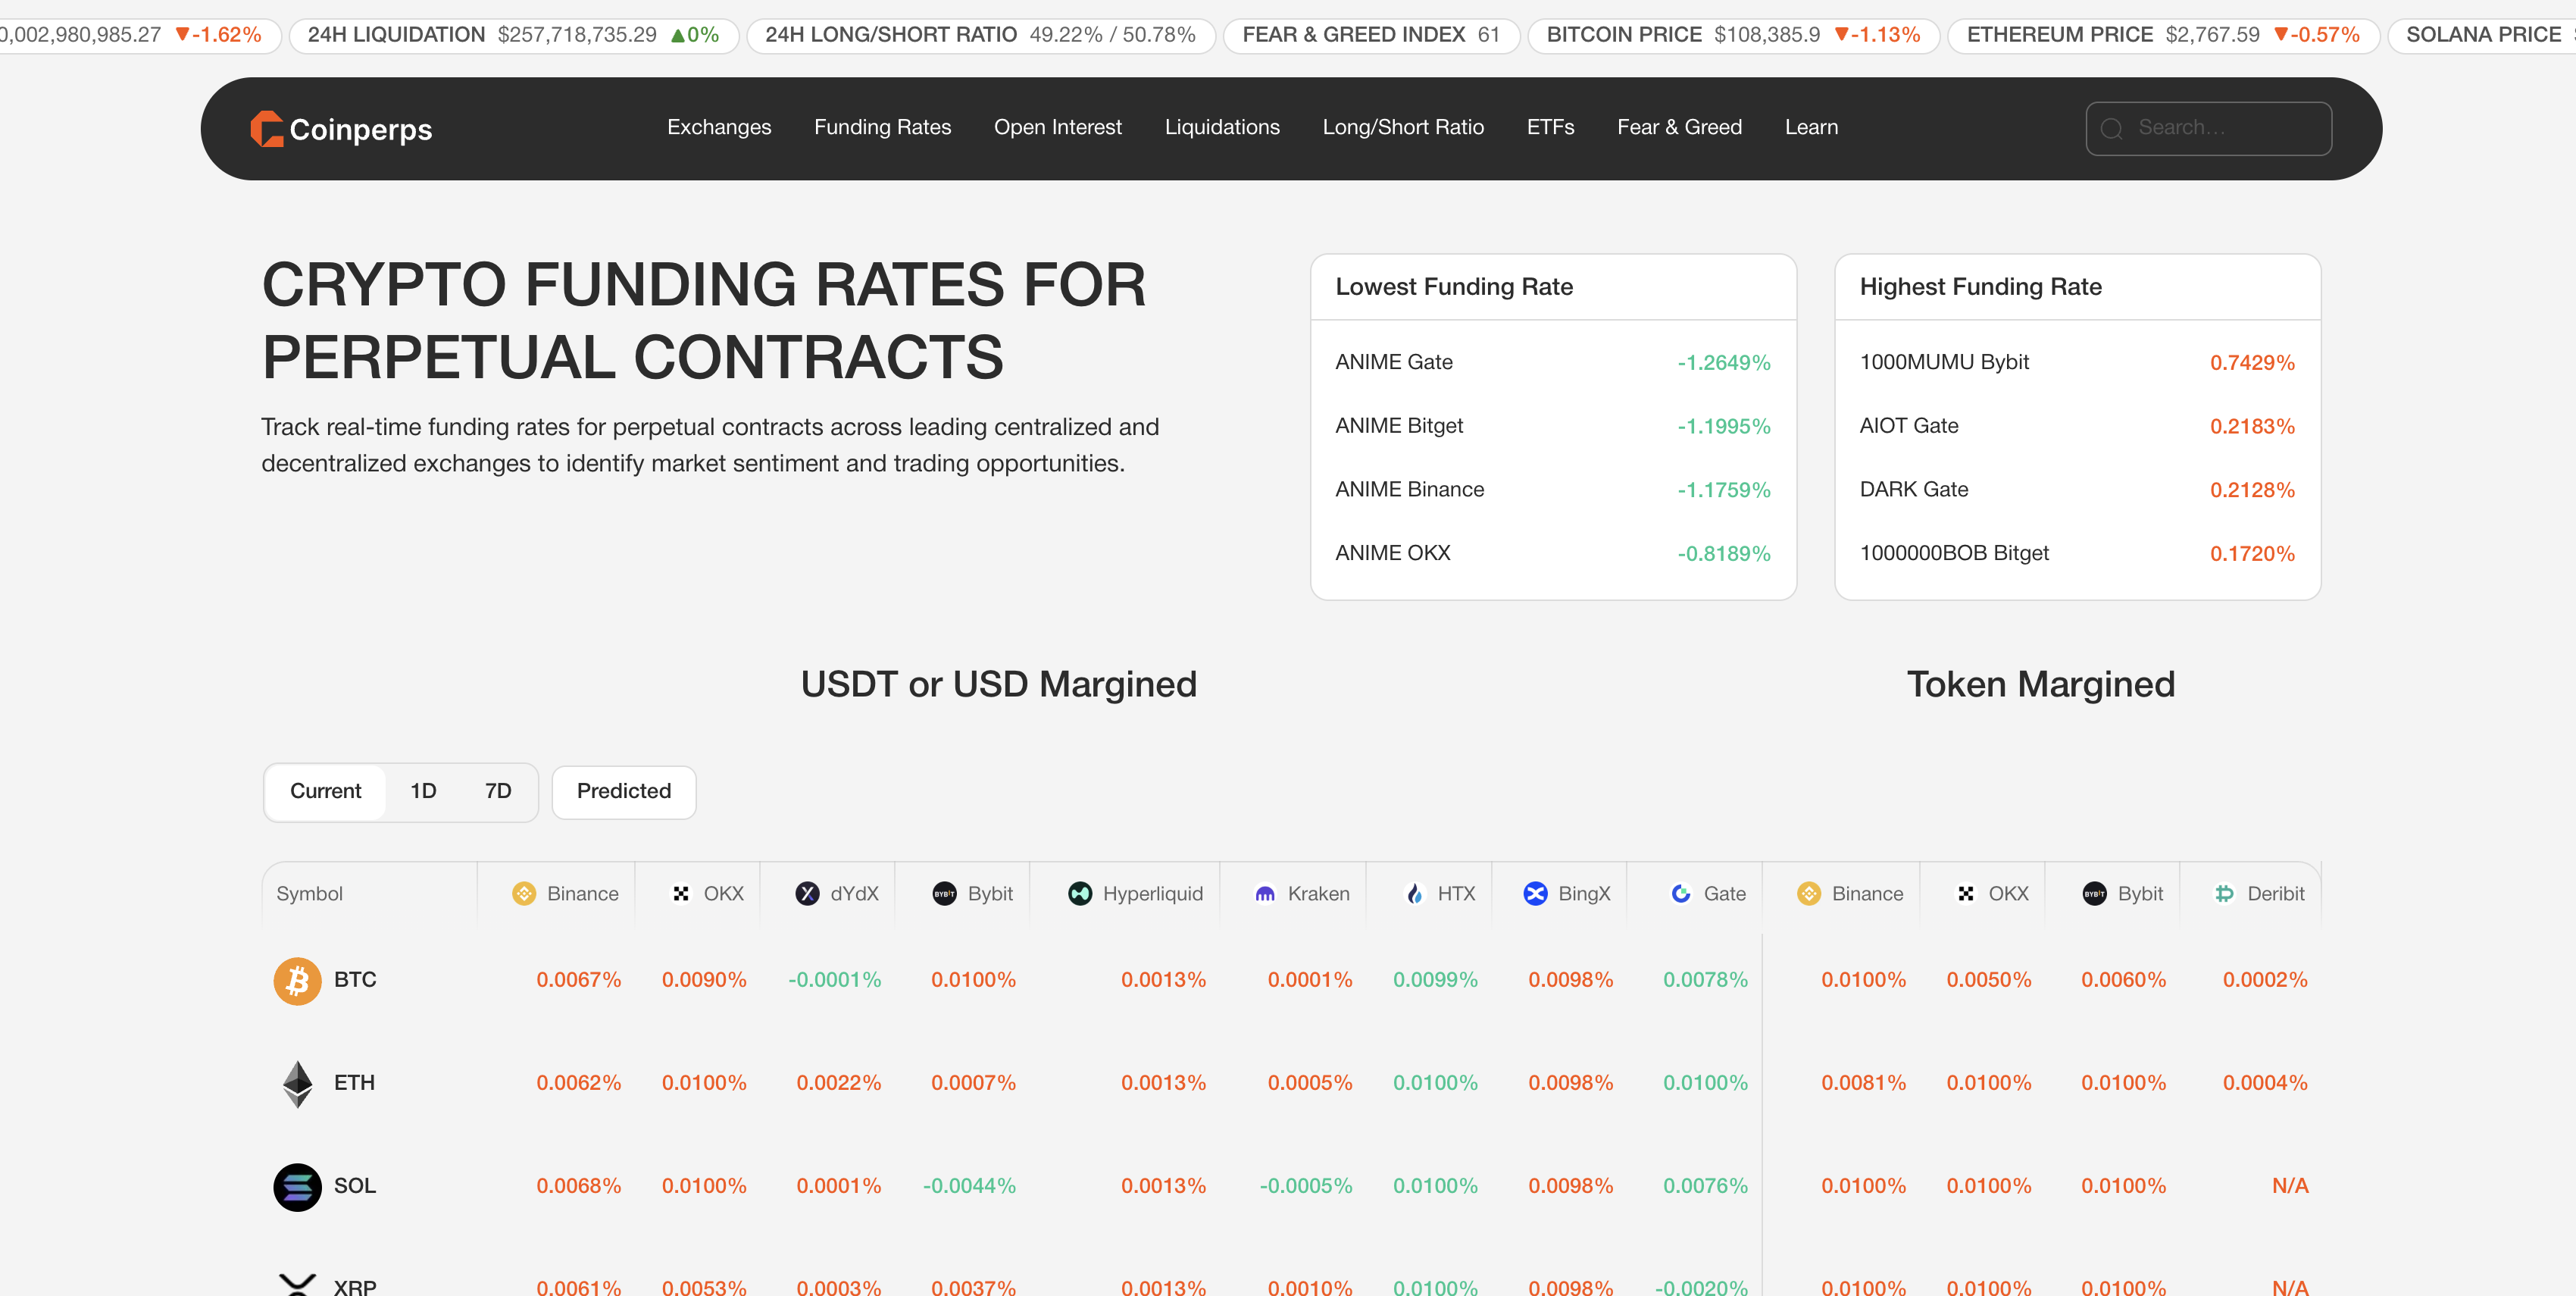Click BTC Deribit rate 0.0002%
The height and width of the screenshot is (1296, 2576).
2265,980
